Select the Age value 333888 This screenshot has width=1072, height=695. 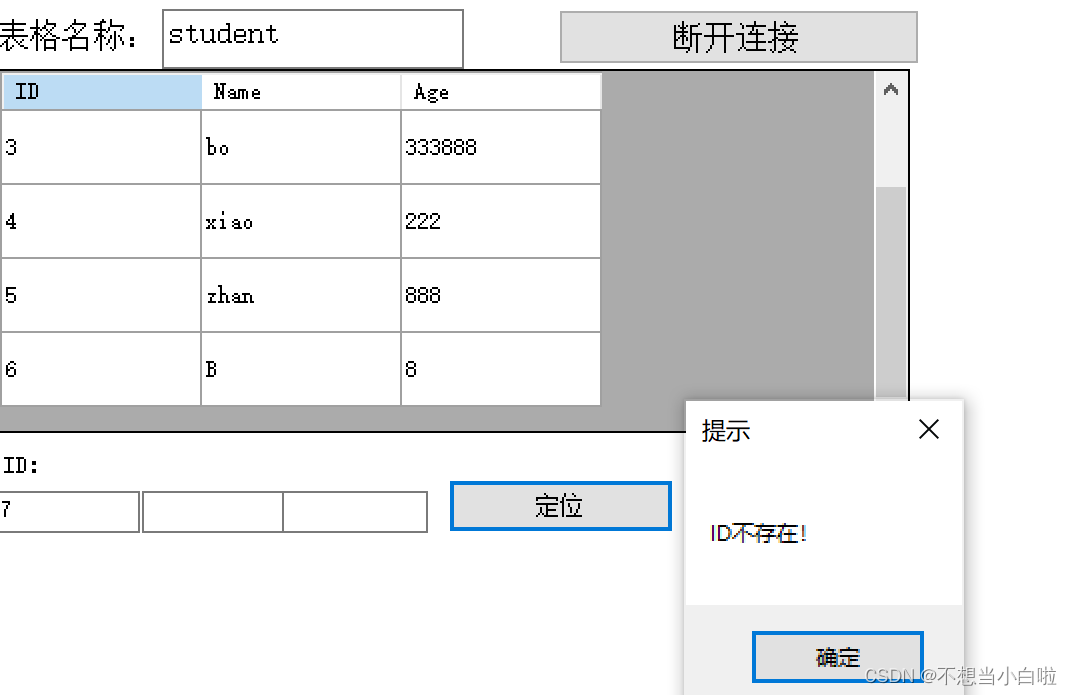(x=500, y=147)
